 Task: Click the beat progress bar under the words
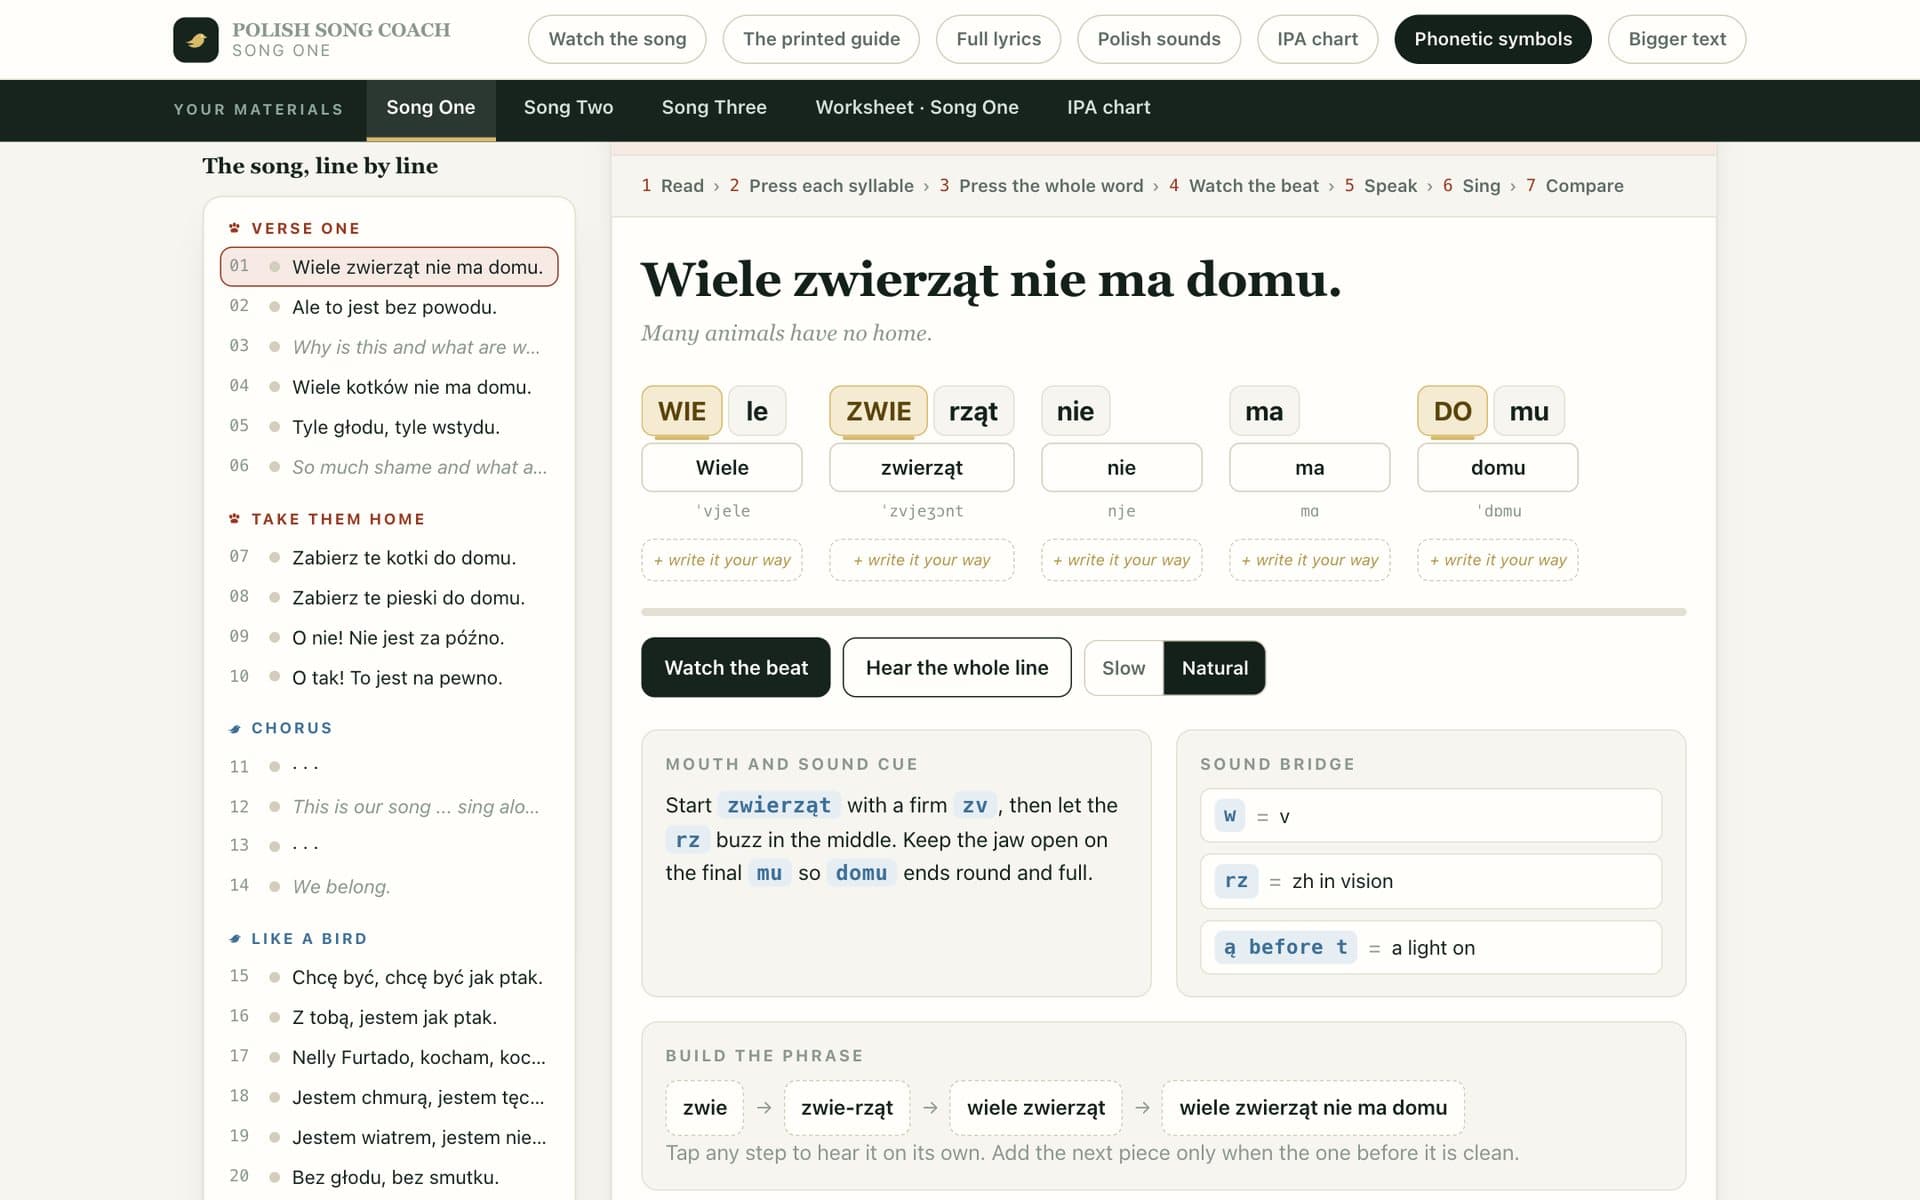click(1163, 611)
